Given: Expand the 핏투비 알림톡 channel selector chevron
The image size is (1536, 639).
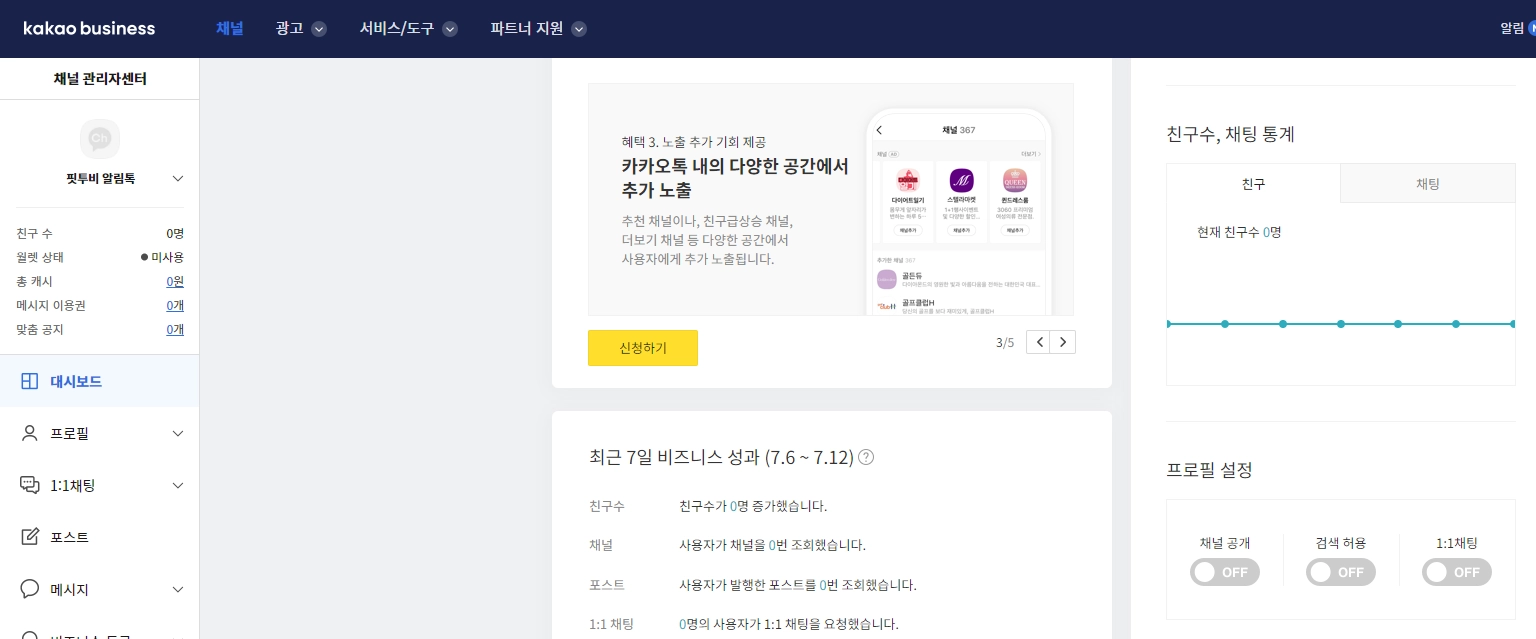Looking at the screenshot, I should (x=178, y=178).
